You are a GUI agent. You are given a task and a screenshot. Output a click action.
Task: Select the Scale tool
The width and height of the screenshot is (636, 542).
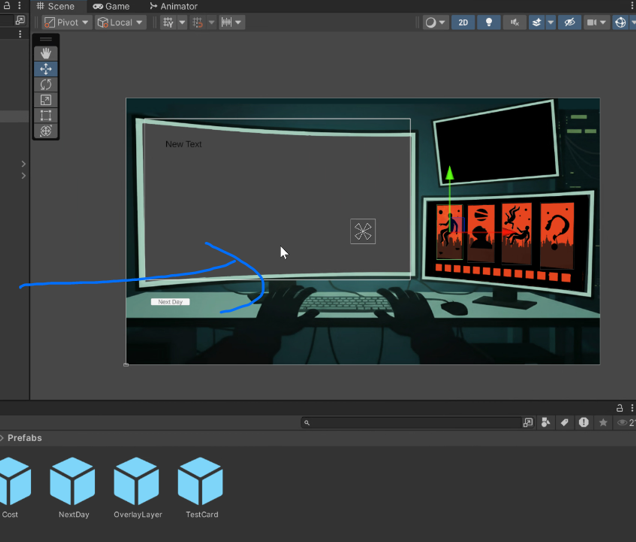[x=46, y=100]
